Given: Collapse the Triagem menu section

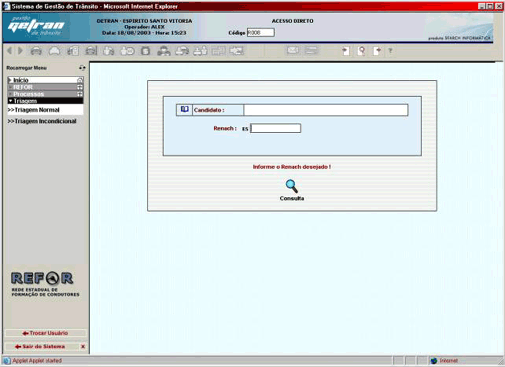Looking at the screenshot, I should pos(45,101).
